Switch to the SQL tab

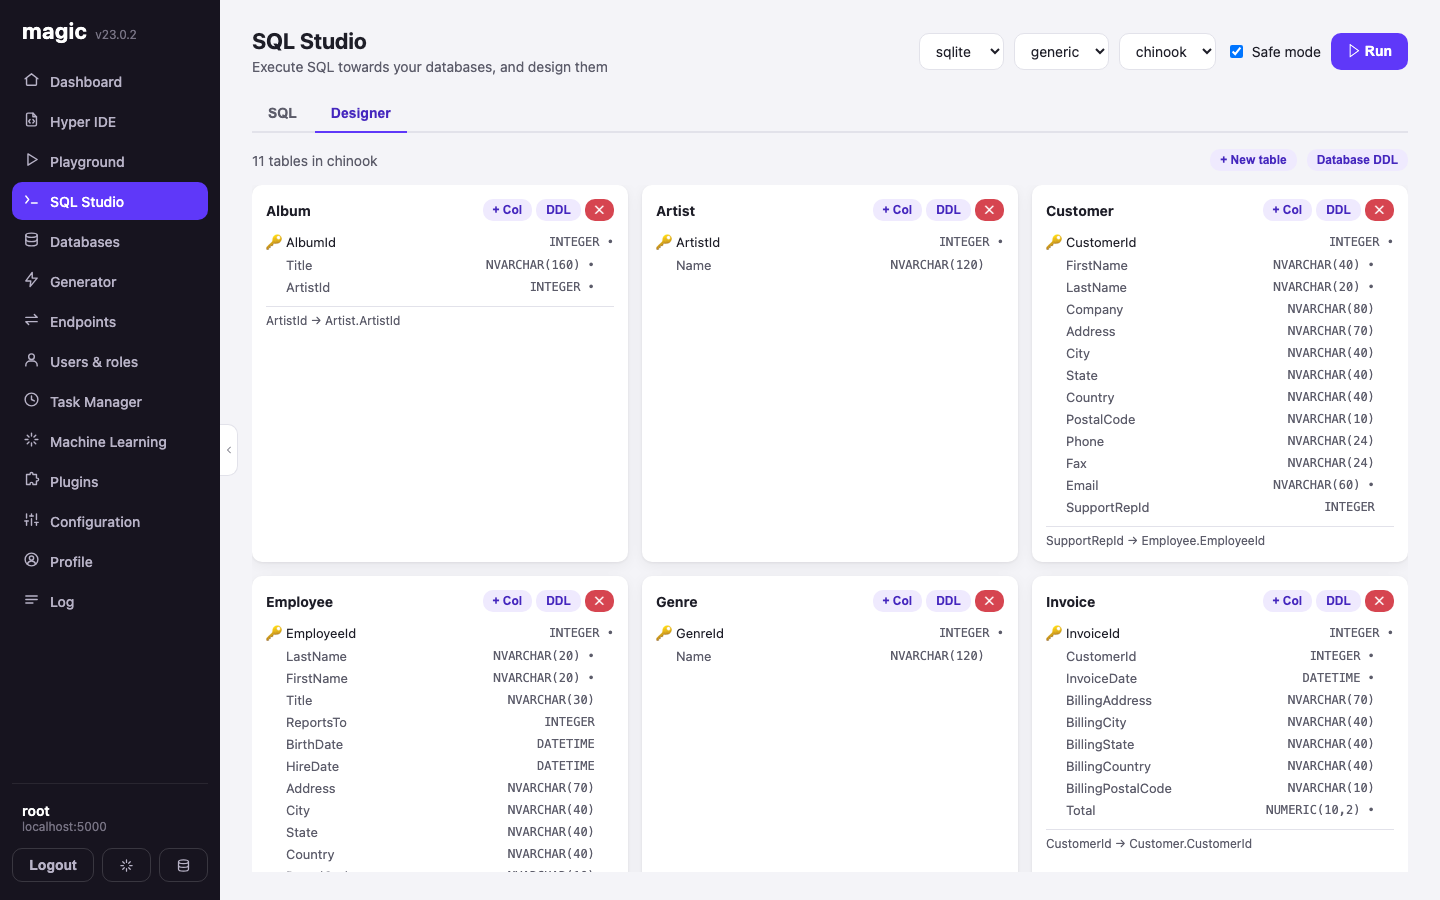pyautogui.click(x=282, y=113)
